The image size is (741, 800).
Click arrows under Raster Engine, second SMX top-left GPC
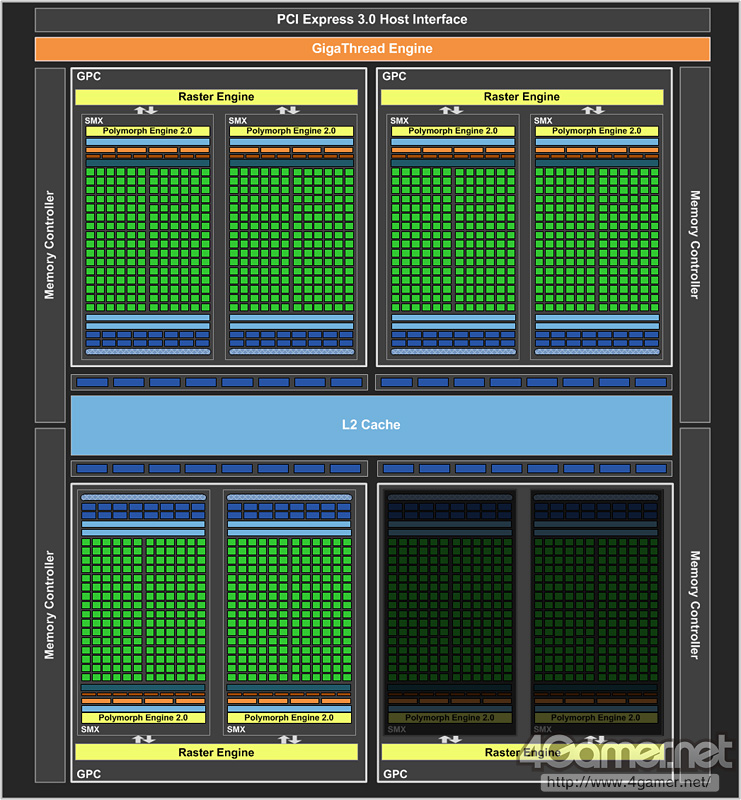click(x=288, y=110)
